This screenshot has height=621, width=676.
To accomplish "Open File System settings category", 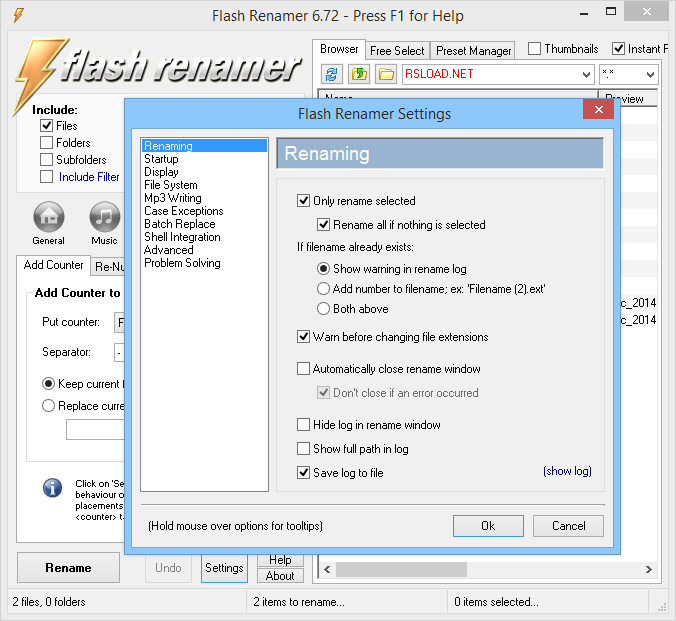I will (171, 185).
